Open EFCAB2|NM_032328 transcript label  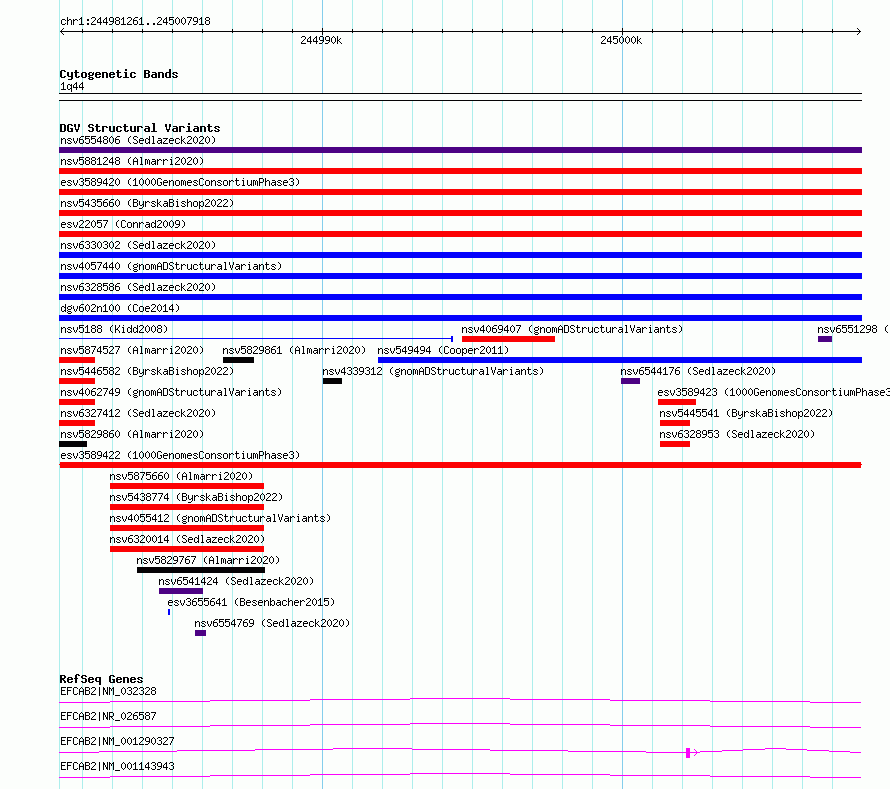pyautogui.click(x=108, y=691)
